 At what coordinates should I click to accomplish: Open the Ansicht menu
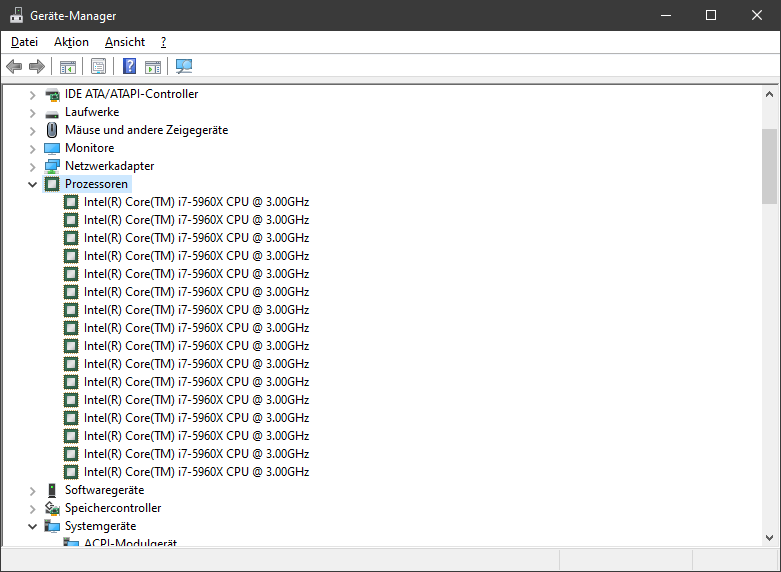(x=125, y=42)
